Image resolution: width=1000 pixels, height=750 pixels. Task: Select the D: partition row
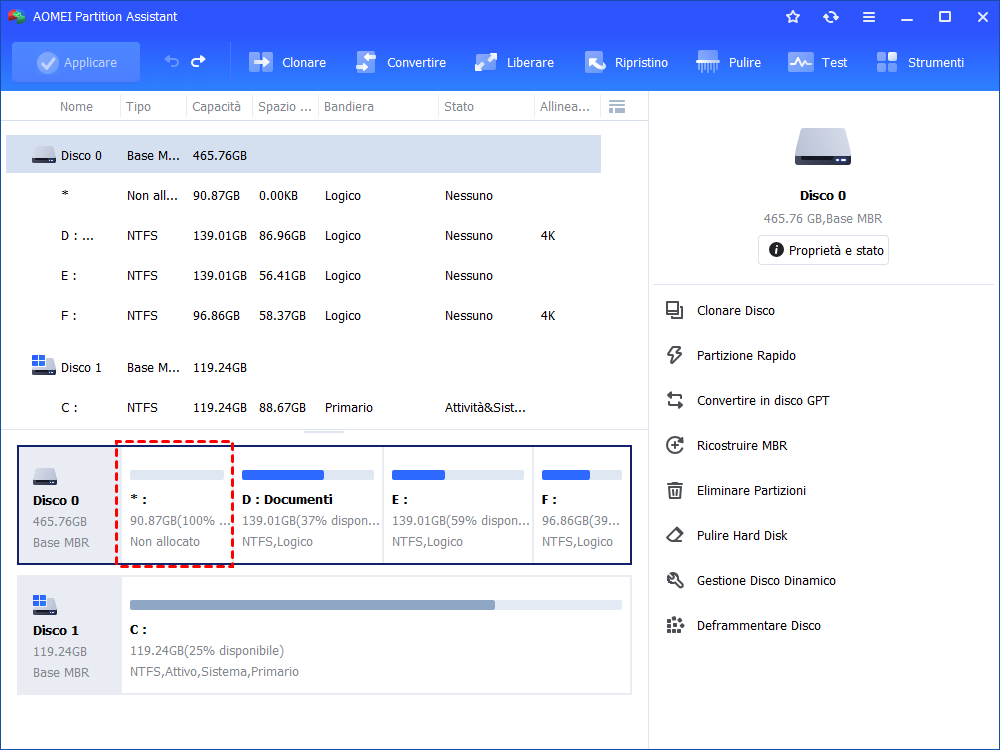coord(304,235)
